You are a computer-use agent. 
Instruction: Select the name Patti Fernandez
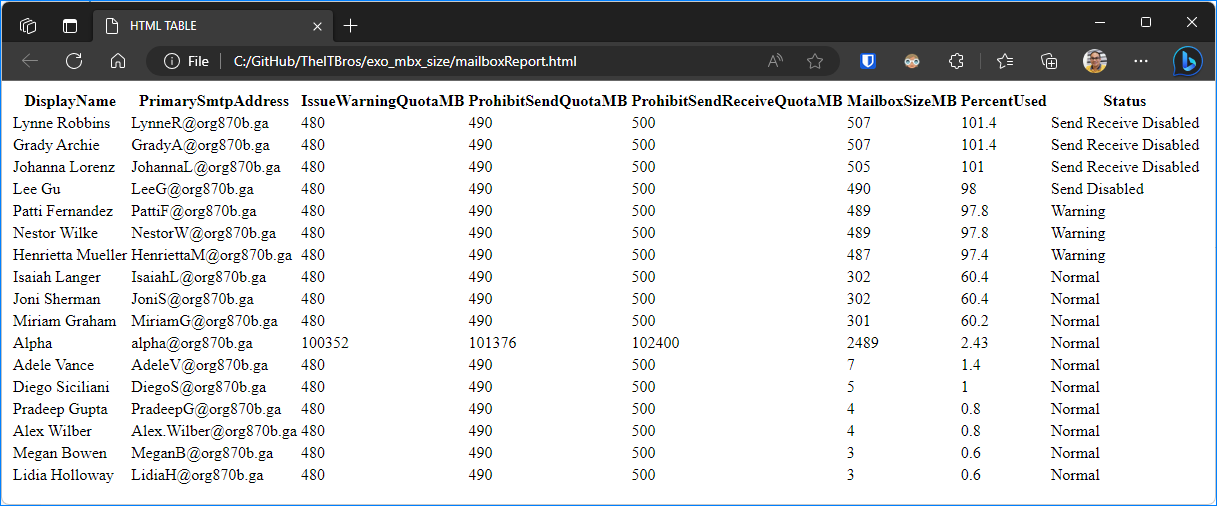point(63,211)
